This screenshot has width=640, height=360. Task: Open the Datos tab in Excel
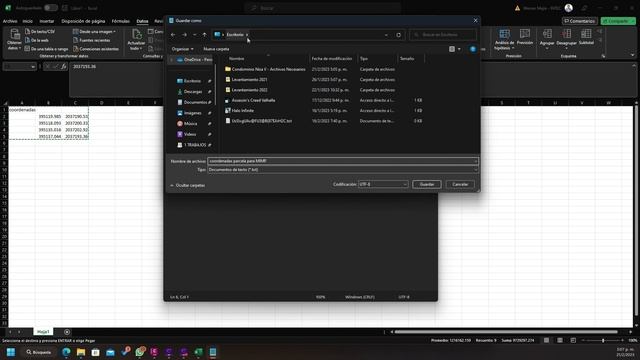pyautogui.click(x=142, y=21)
